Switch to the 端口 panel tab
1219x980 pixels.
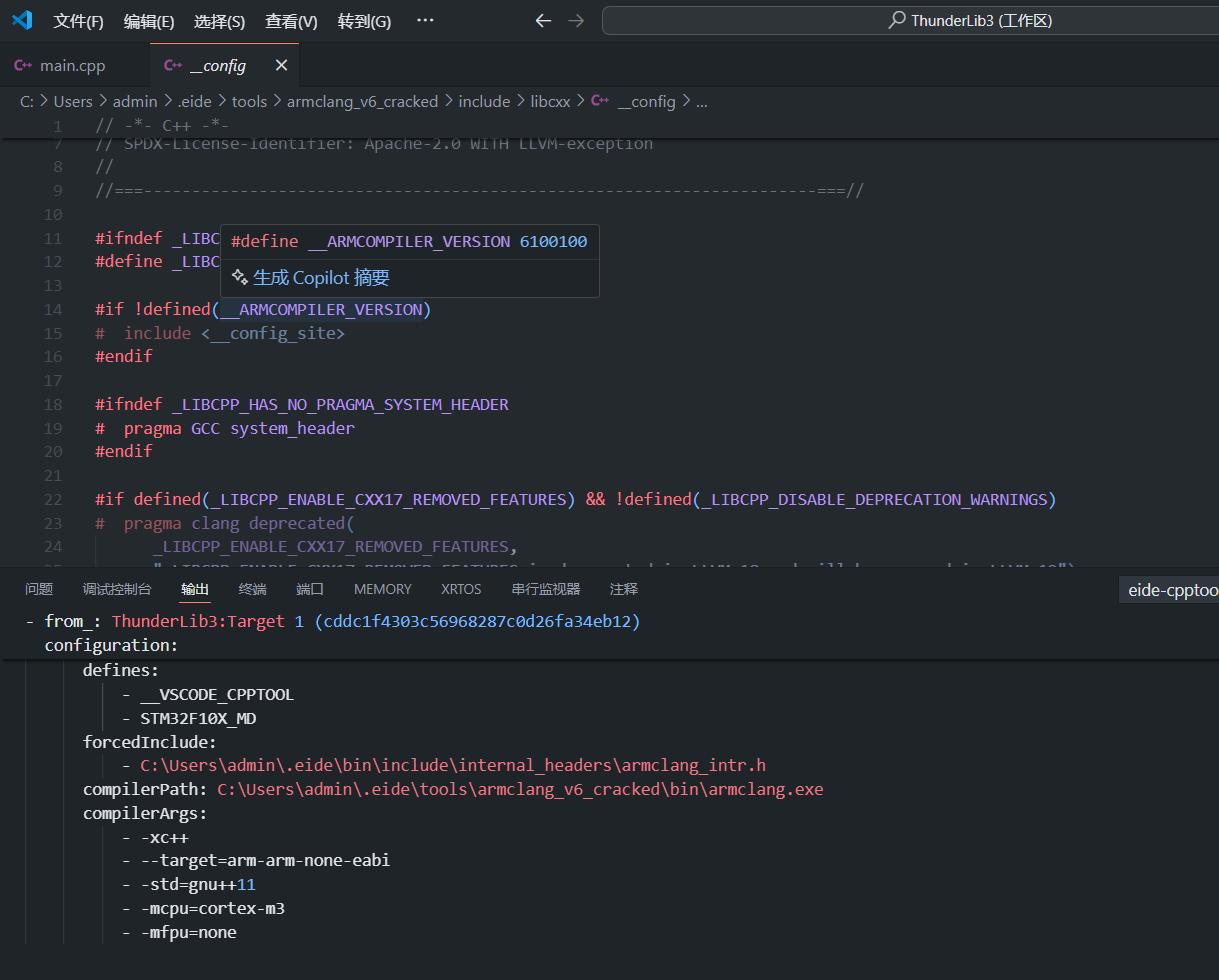(310, 589)
